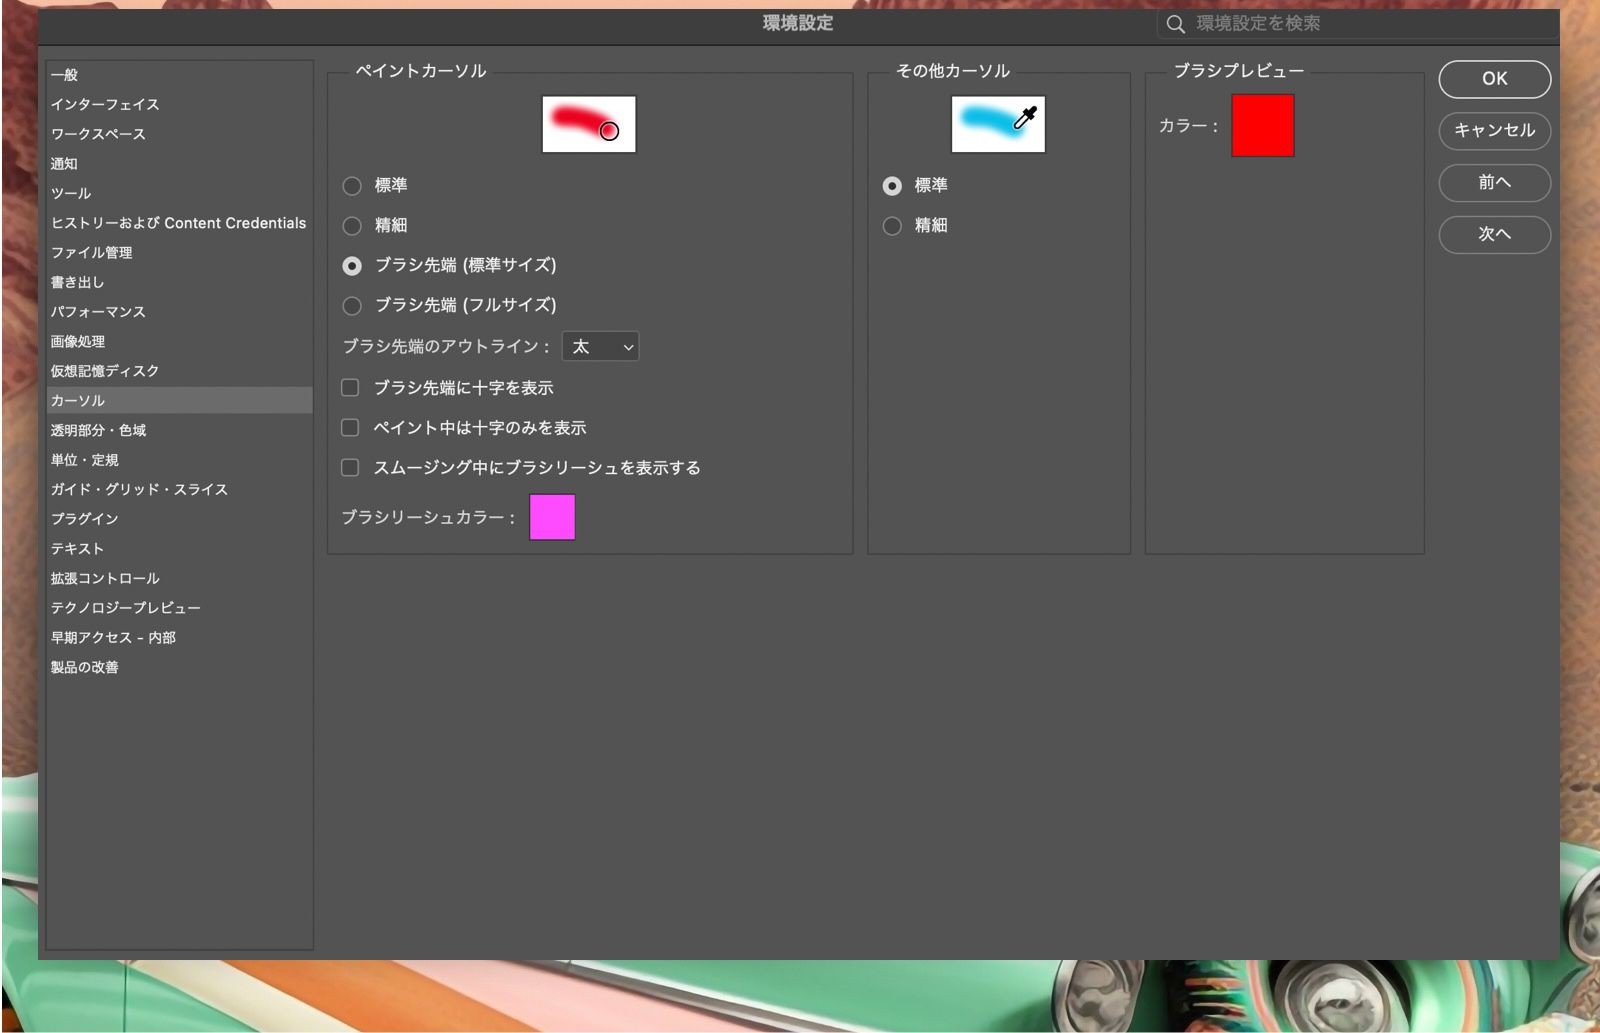Open ブラシ先端のアウトライン dropdown
This screenshot has height=1033, width=1600.
600,346
